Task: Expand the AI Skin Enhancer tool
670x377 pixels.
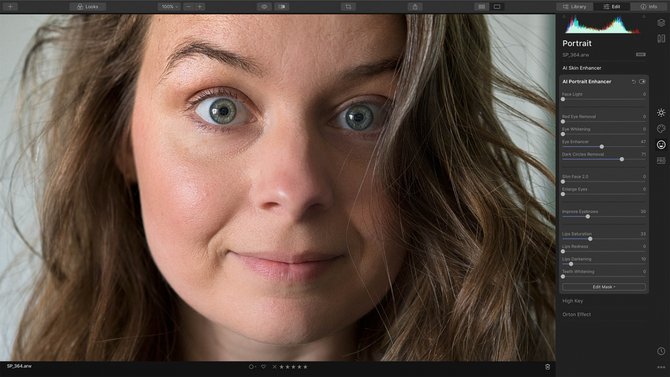Action: [582, 68]
